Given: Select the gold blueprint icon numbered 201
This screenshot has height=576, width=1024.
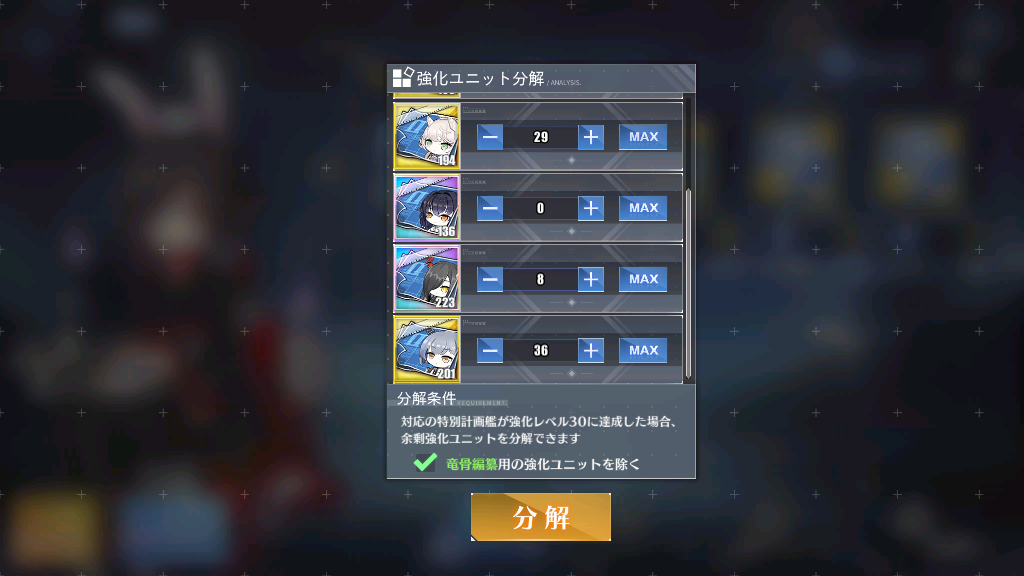Looking at the screenshot, I should [x=427, y=350].
